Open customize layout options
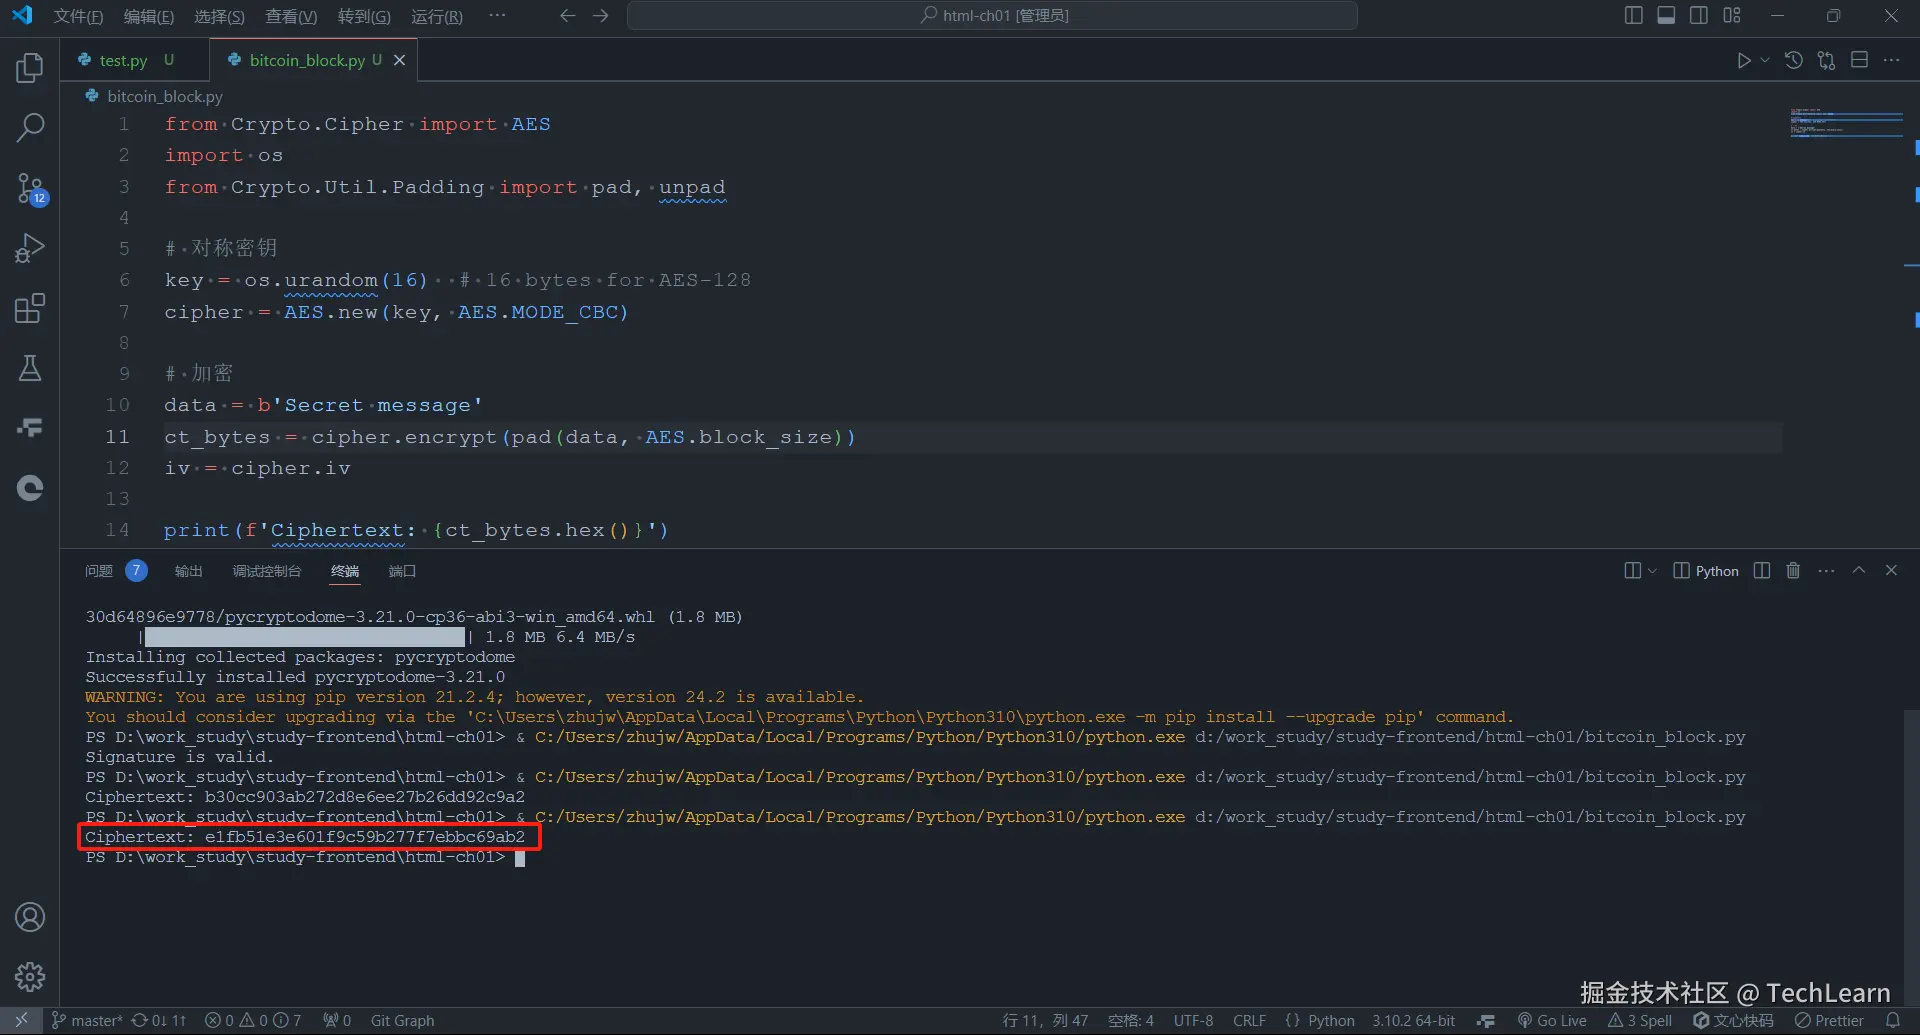The height and width of the screenshot is (1035, 1920). coord(1732,16)
